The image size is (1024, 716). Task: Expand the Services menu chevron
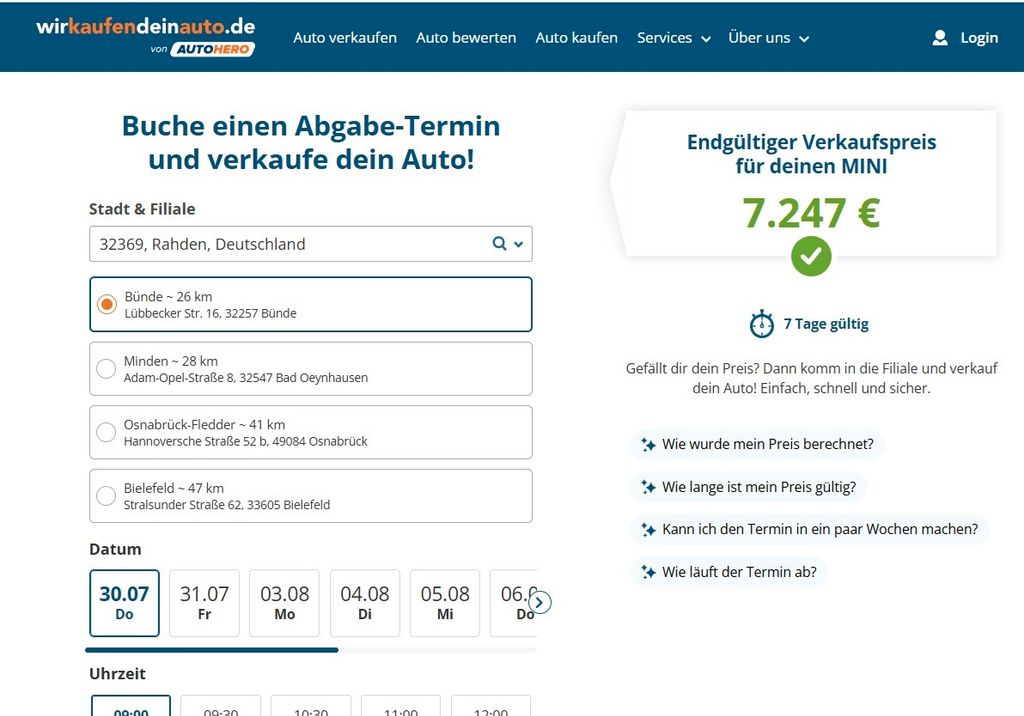click(706, 39)
